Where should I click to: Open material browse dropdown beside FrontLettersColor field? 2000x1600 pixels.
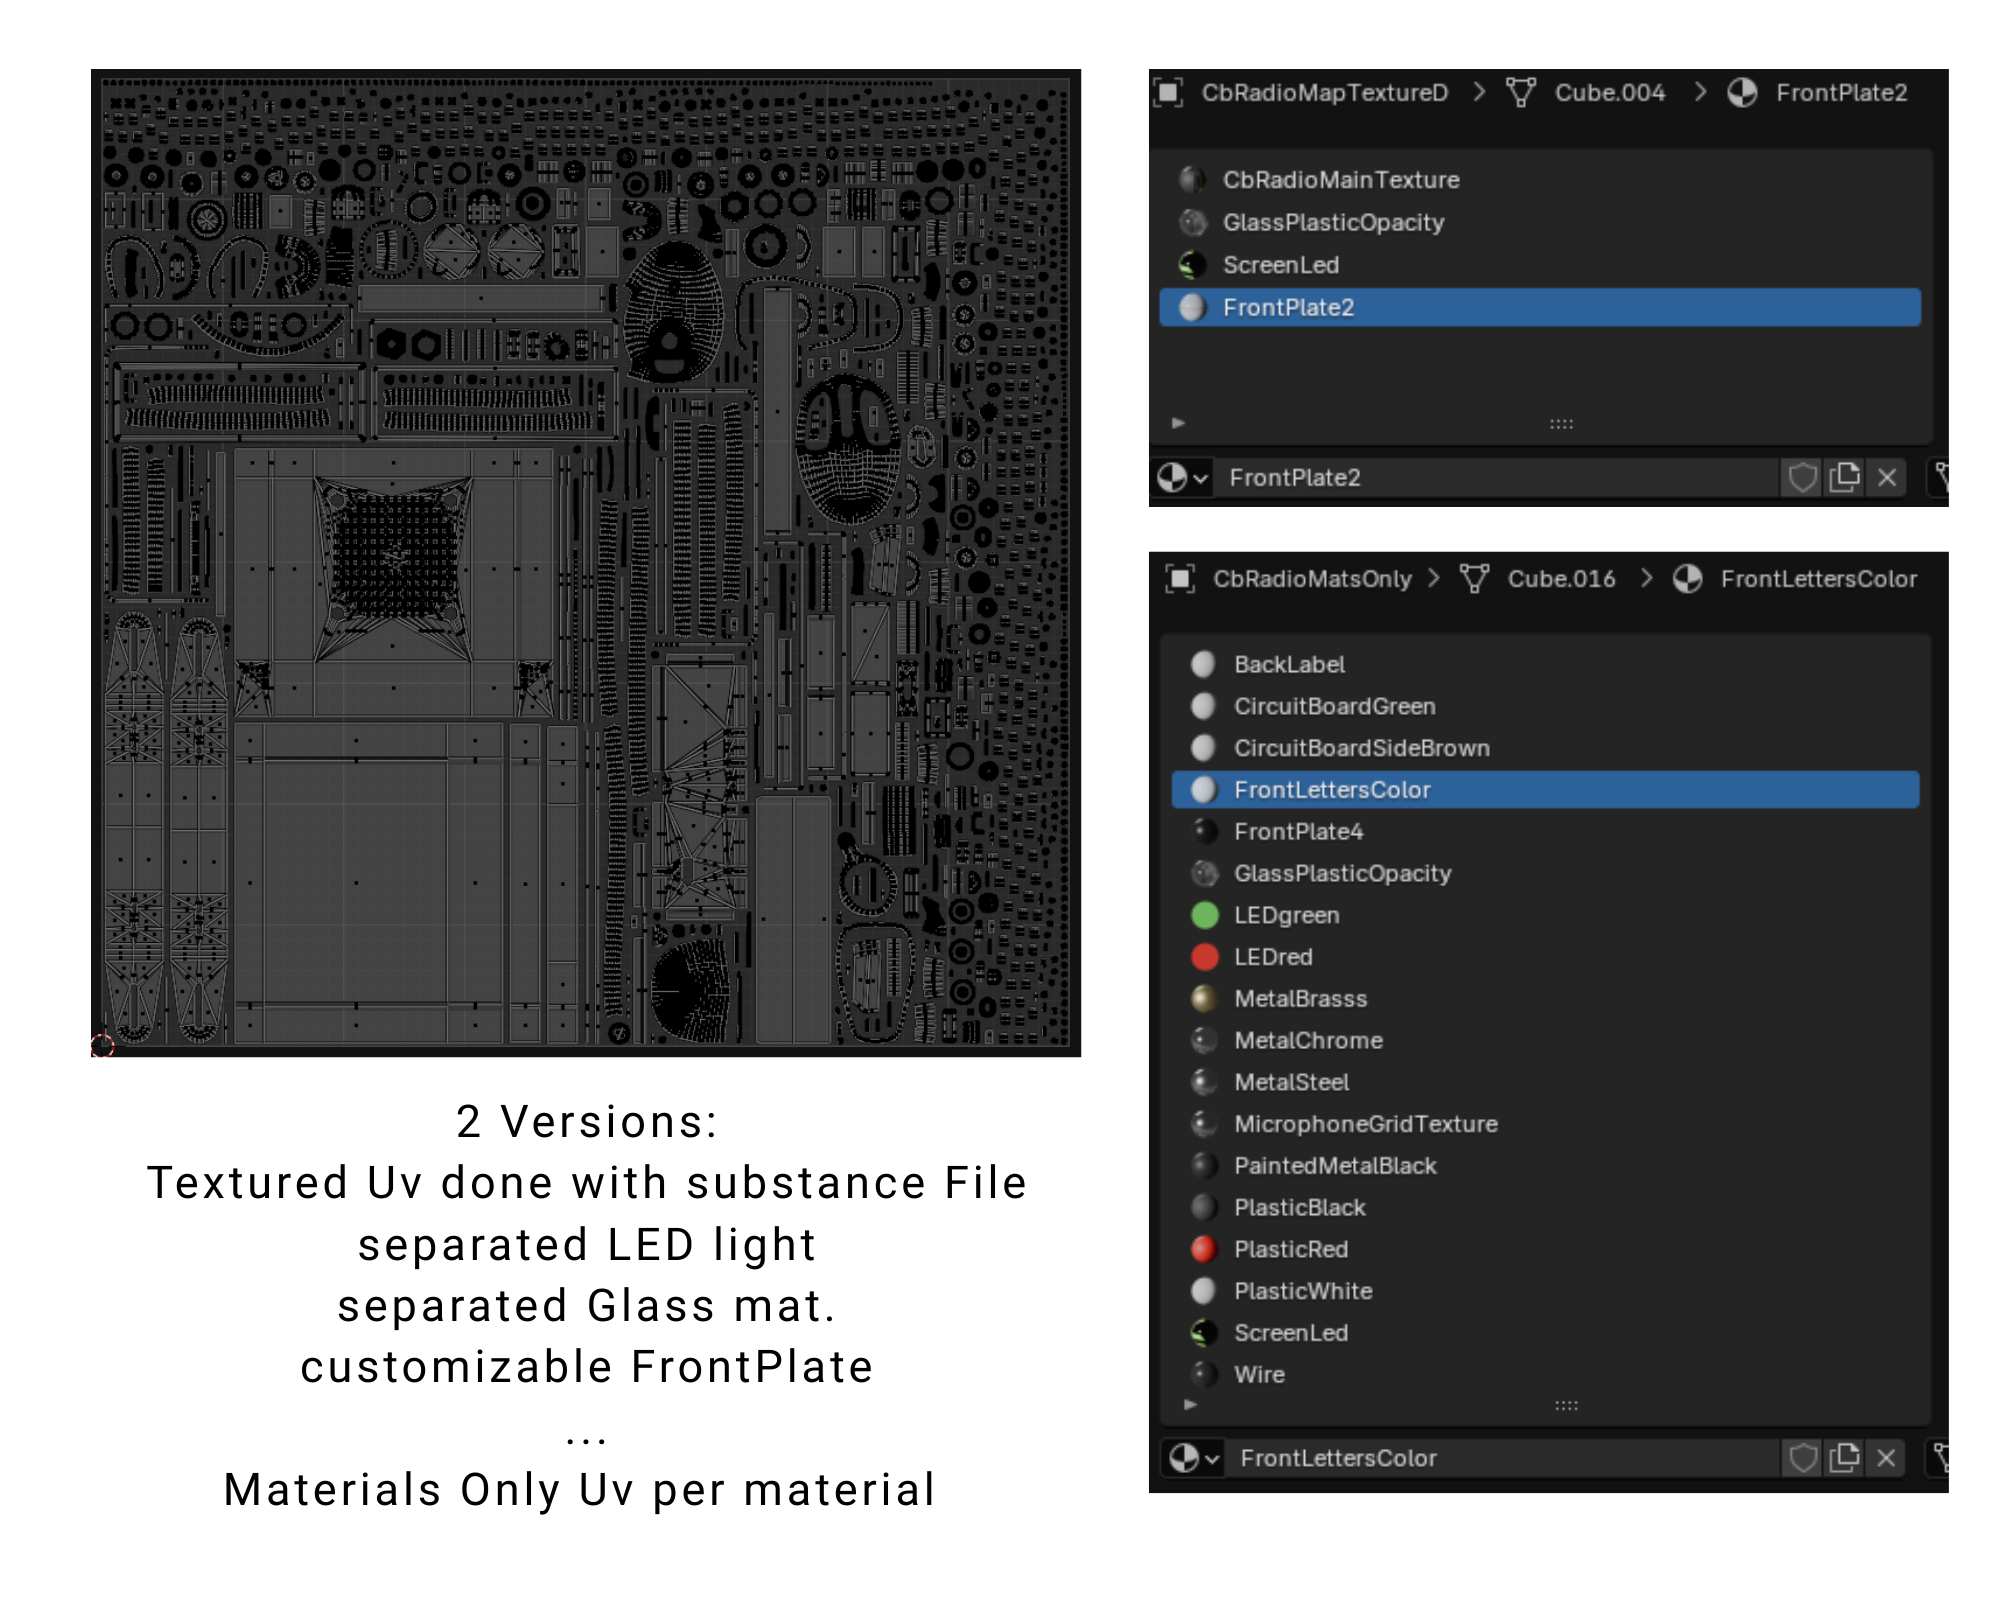point(1194,1458)
